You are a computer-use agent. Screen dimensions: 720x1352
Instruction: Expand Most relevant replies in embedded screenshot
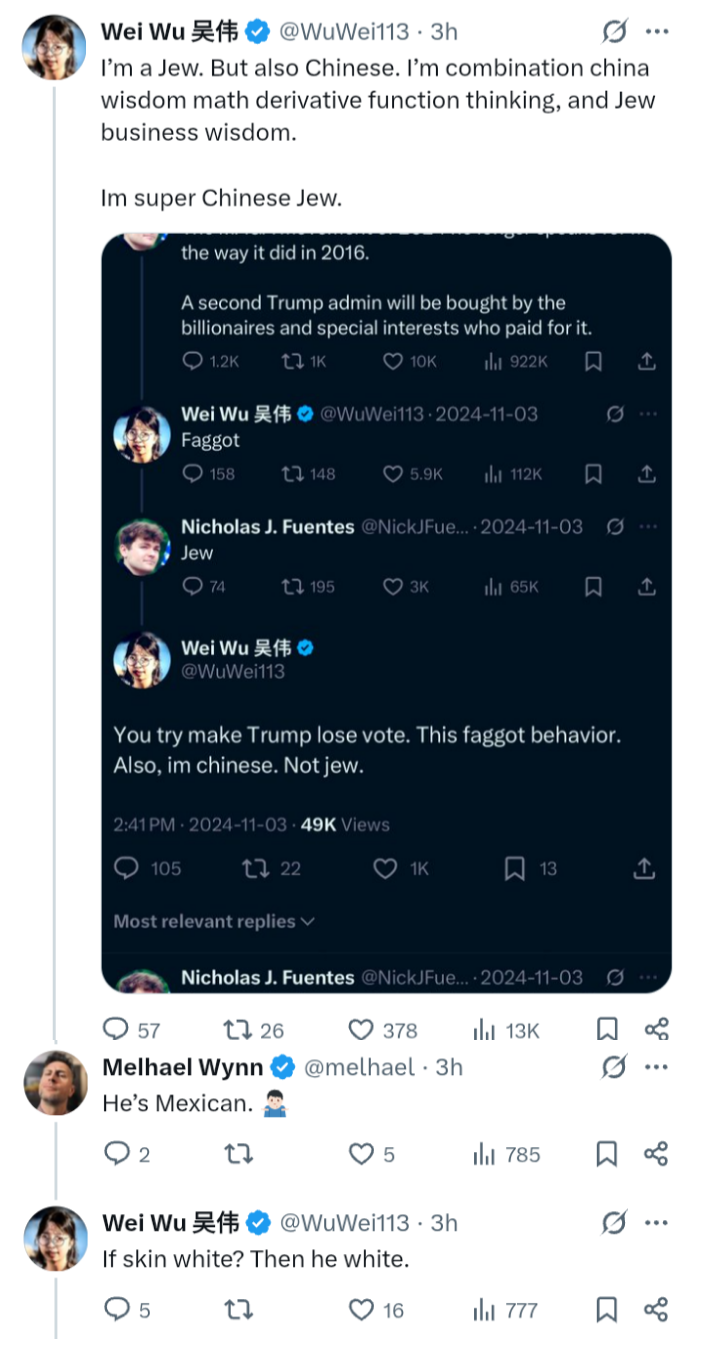214,921
